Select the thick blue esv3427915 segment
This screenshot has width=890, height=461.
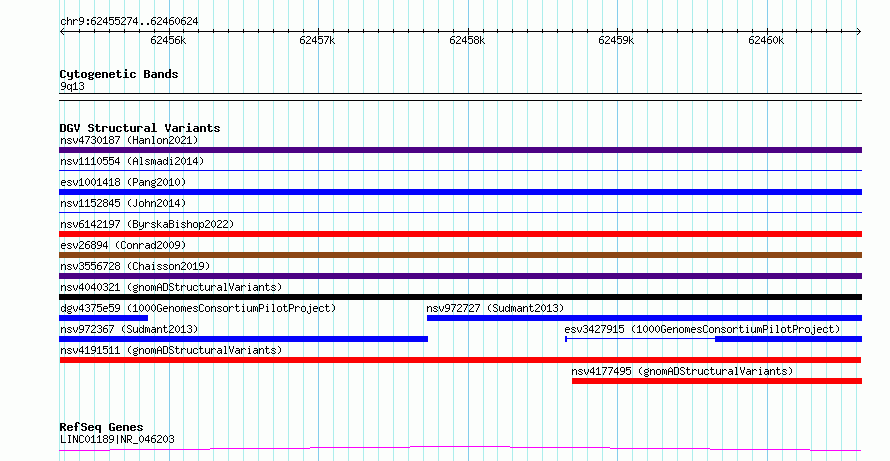click(x=788, y=339)
